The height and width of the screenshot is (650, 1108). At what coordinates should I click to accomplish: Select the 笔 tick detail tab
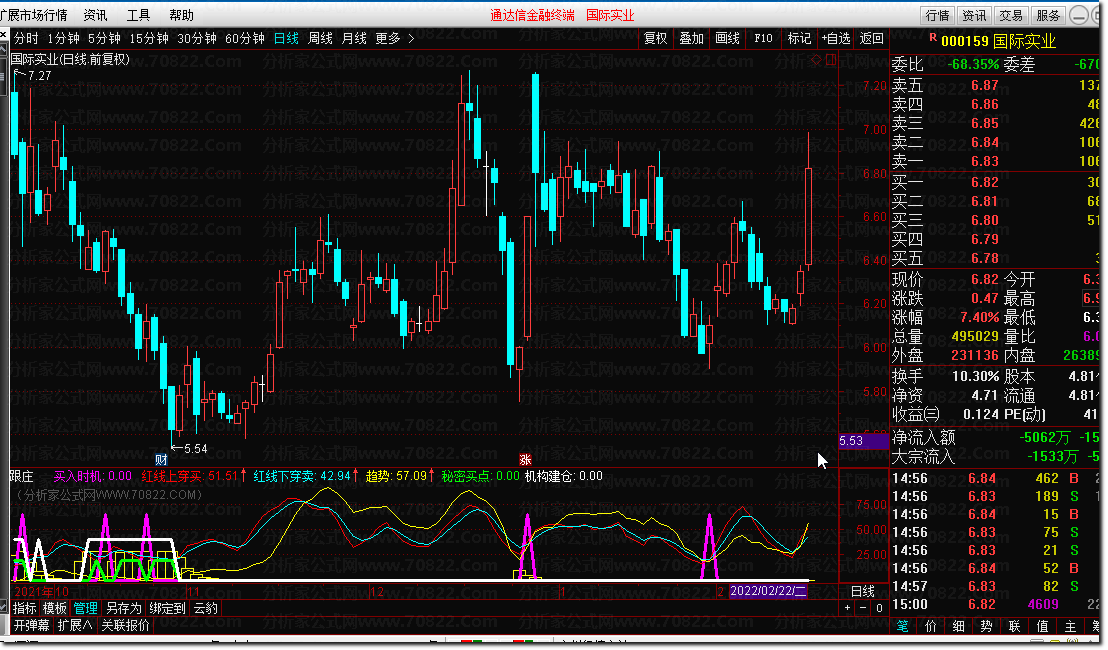(x=902, y=626)
